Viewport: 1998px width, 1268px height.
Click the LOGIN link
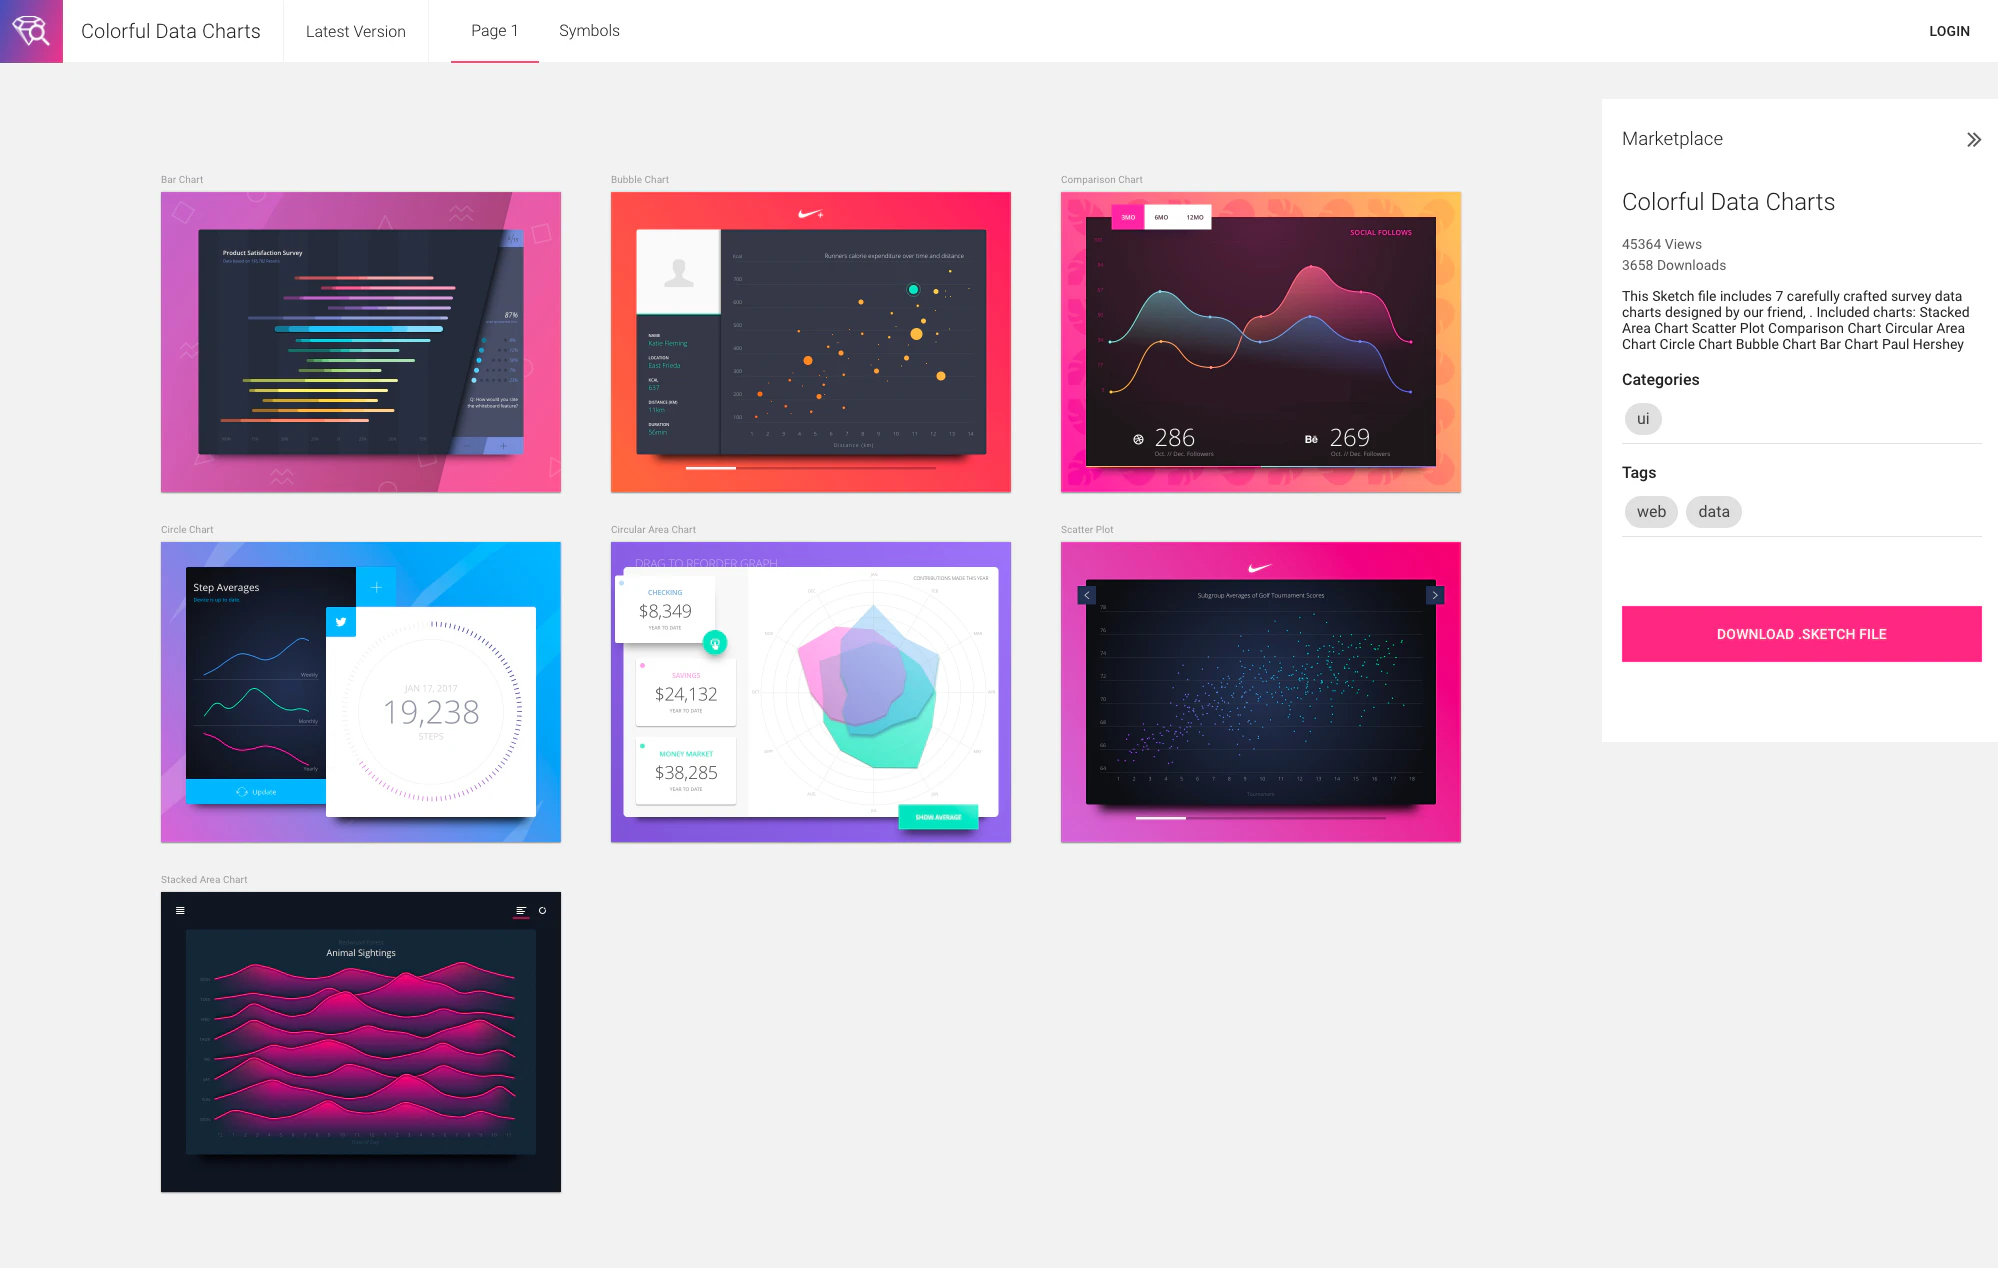pos(1949,31)
